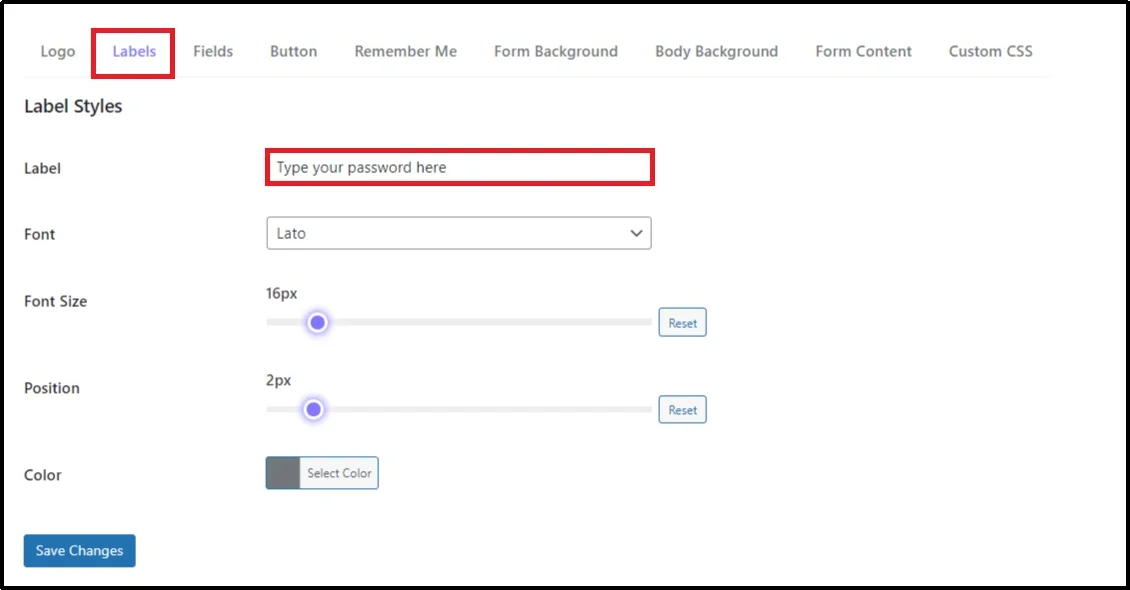Click the Label text field containing password text
This screenshot has height=590, width=1130.
pos(459,167)
